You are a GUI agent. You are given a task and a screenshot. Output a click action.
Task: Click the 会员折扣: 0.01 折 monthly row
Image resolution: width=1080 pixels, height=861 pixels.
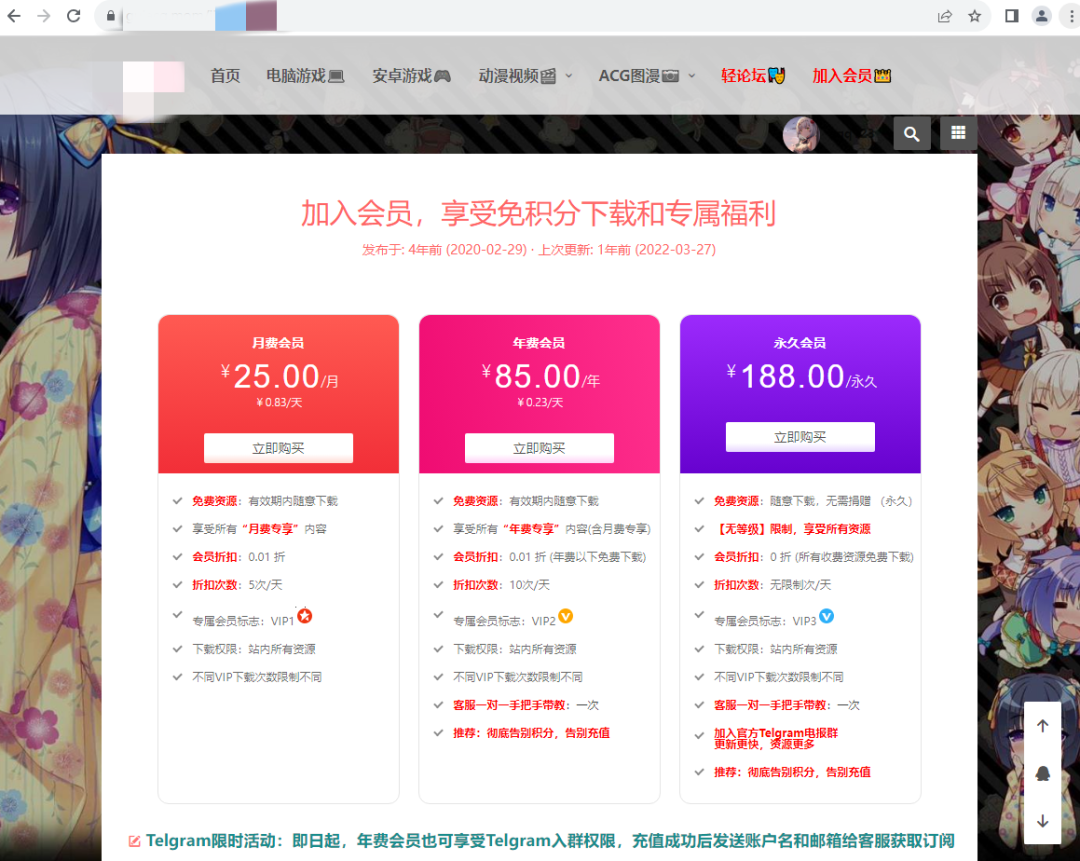[238, 557]
